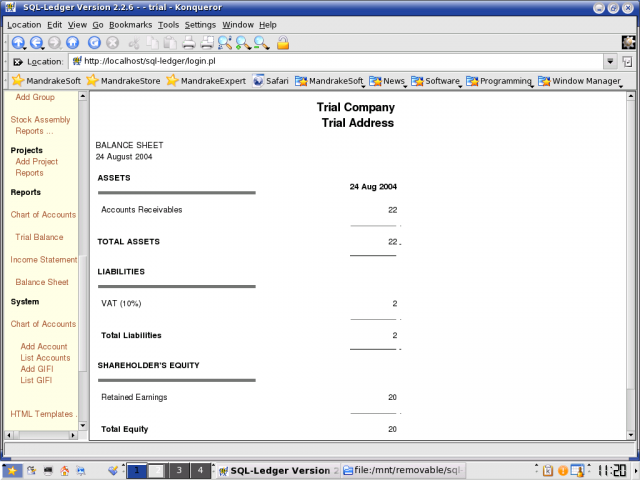Image resolution: width=640 pixels, height=480 pixels.
Task: Switch to the file:/mnt/removable taskbar window
Action: (x=403, y=470)
